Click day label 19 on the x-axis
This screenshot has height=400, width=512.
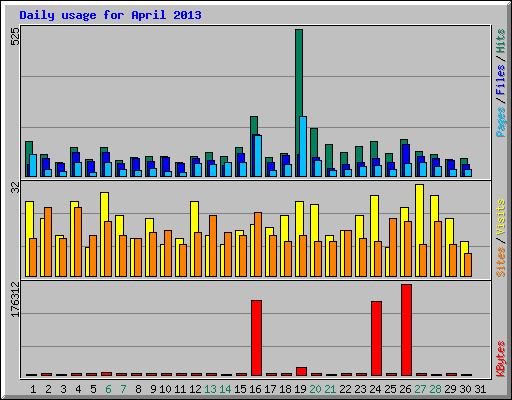click(x=300, y=389)
